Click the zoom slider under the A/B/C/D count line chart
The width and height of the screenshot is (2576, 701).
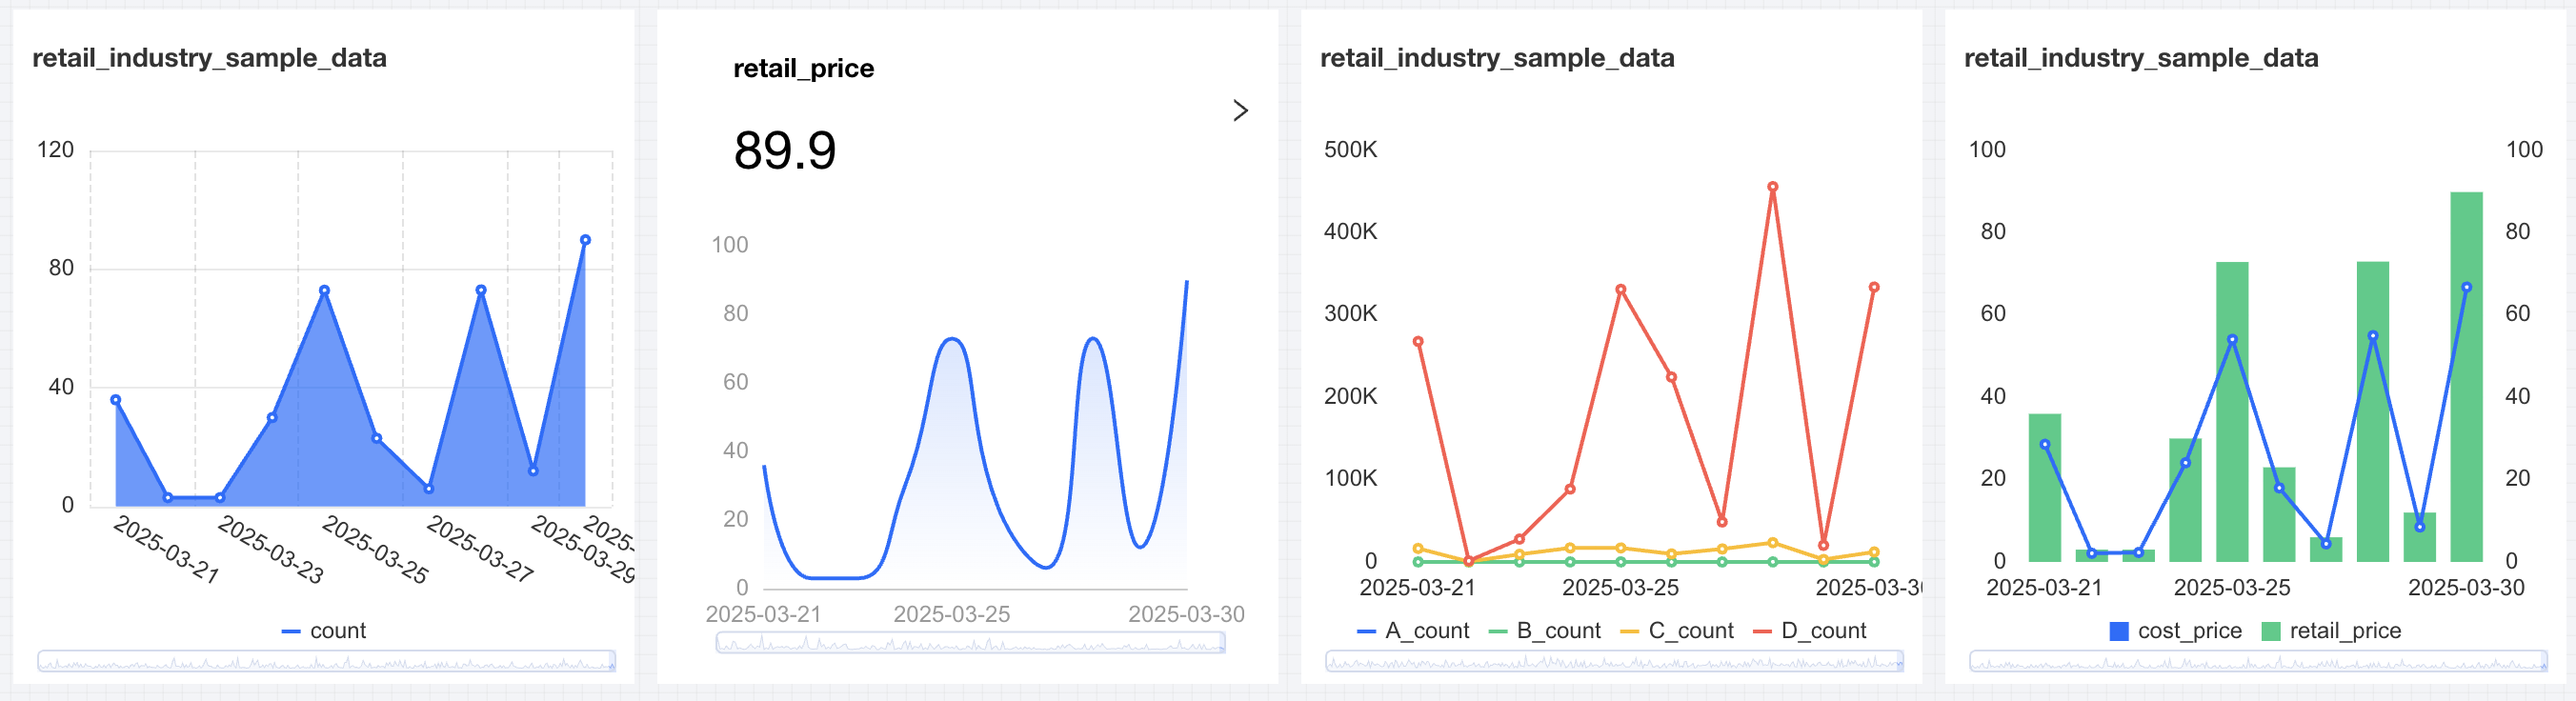(1614, 661)
